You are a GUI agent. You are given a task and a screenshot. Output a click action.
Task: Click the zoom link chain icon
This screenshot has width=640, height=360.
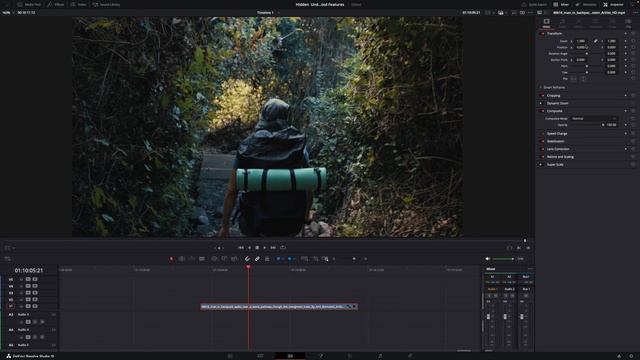click(x=596, y=41)
